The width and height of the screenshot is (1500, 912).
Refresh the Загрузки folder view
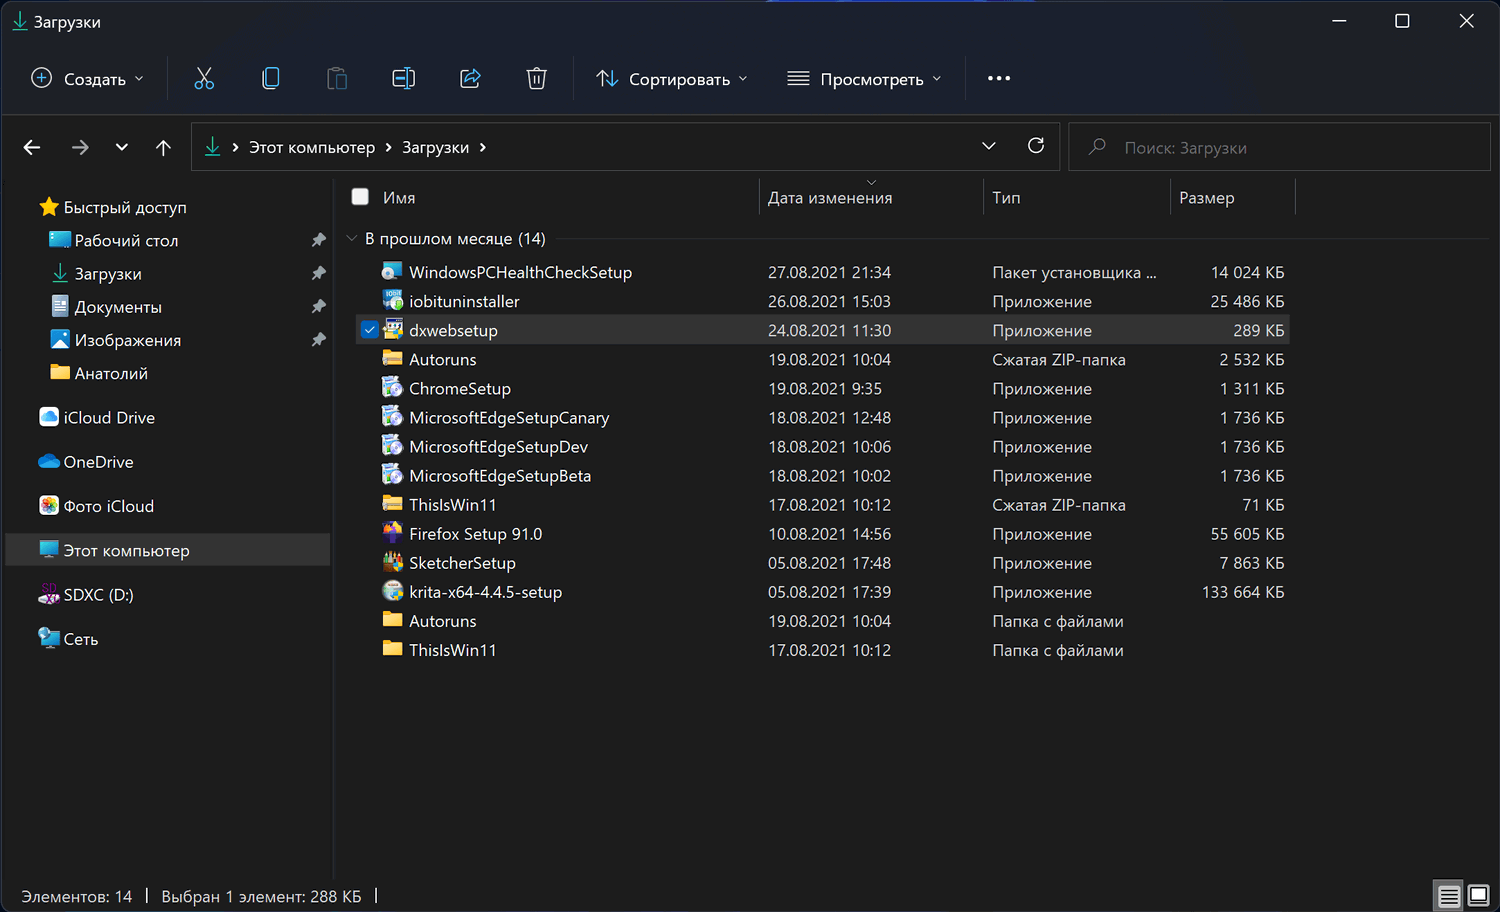(1036, 146)
